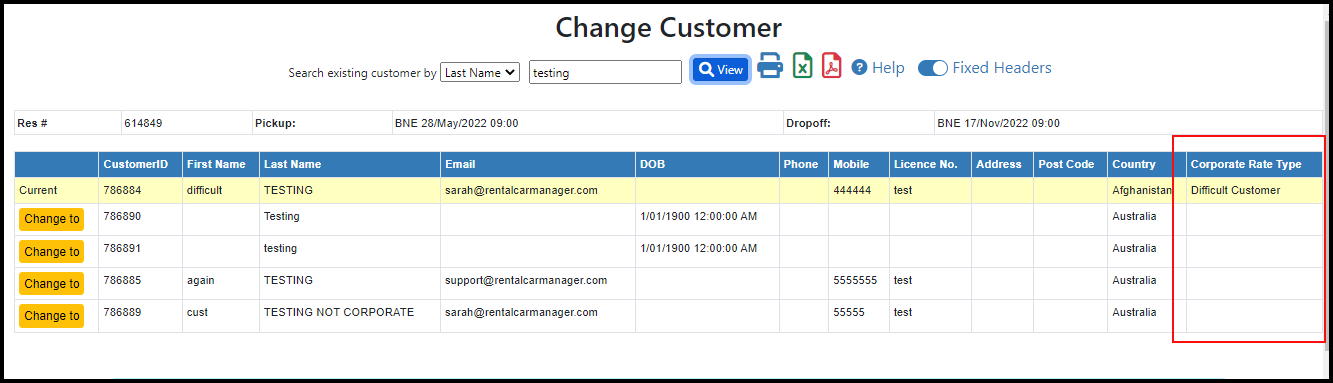Change to customer 786890
This screenshot has height=383, width=1333.
(x=51, y=220)
